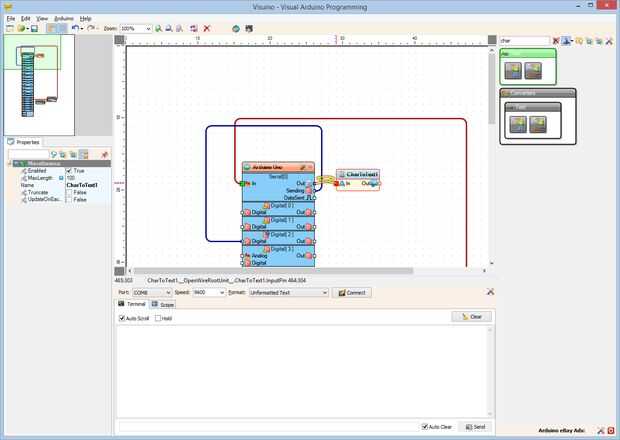
Task: Click the Undo arrow icon
Action: (x=75, y=28)
